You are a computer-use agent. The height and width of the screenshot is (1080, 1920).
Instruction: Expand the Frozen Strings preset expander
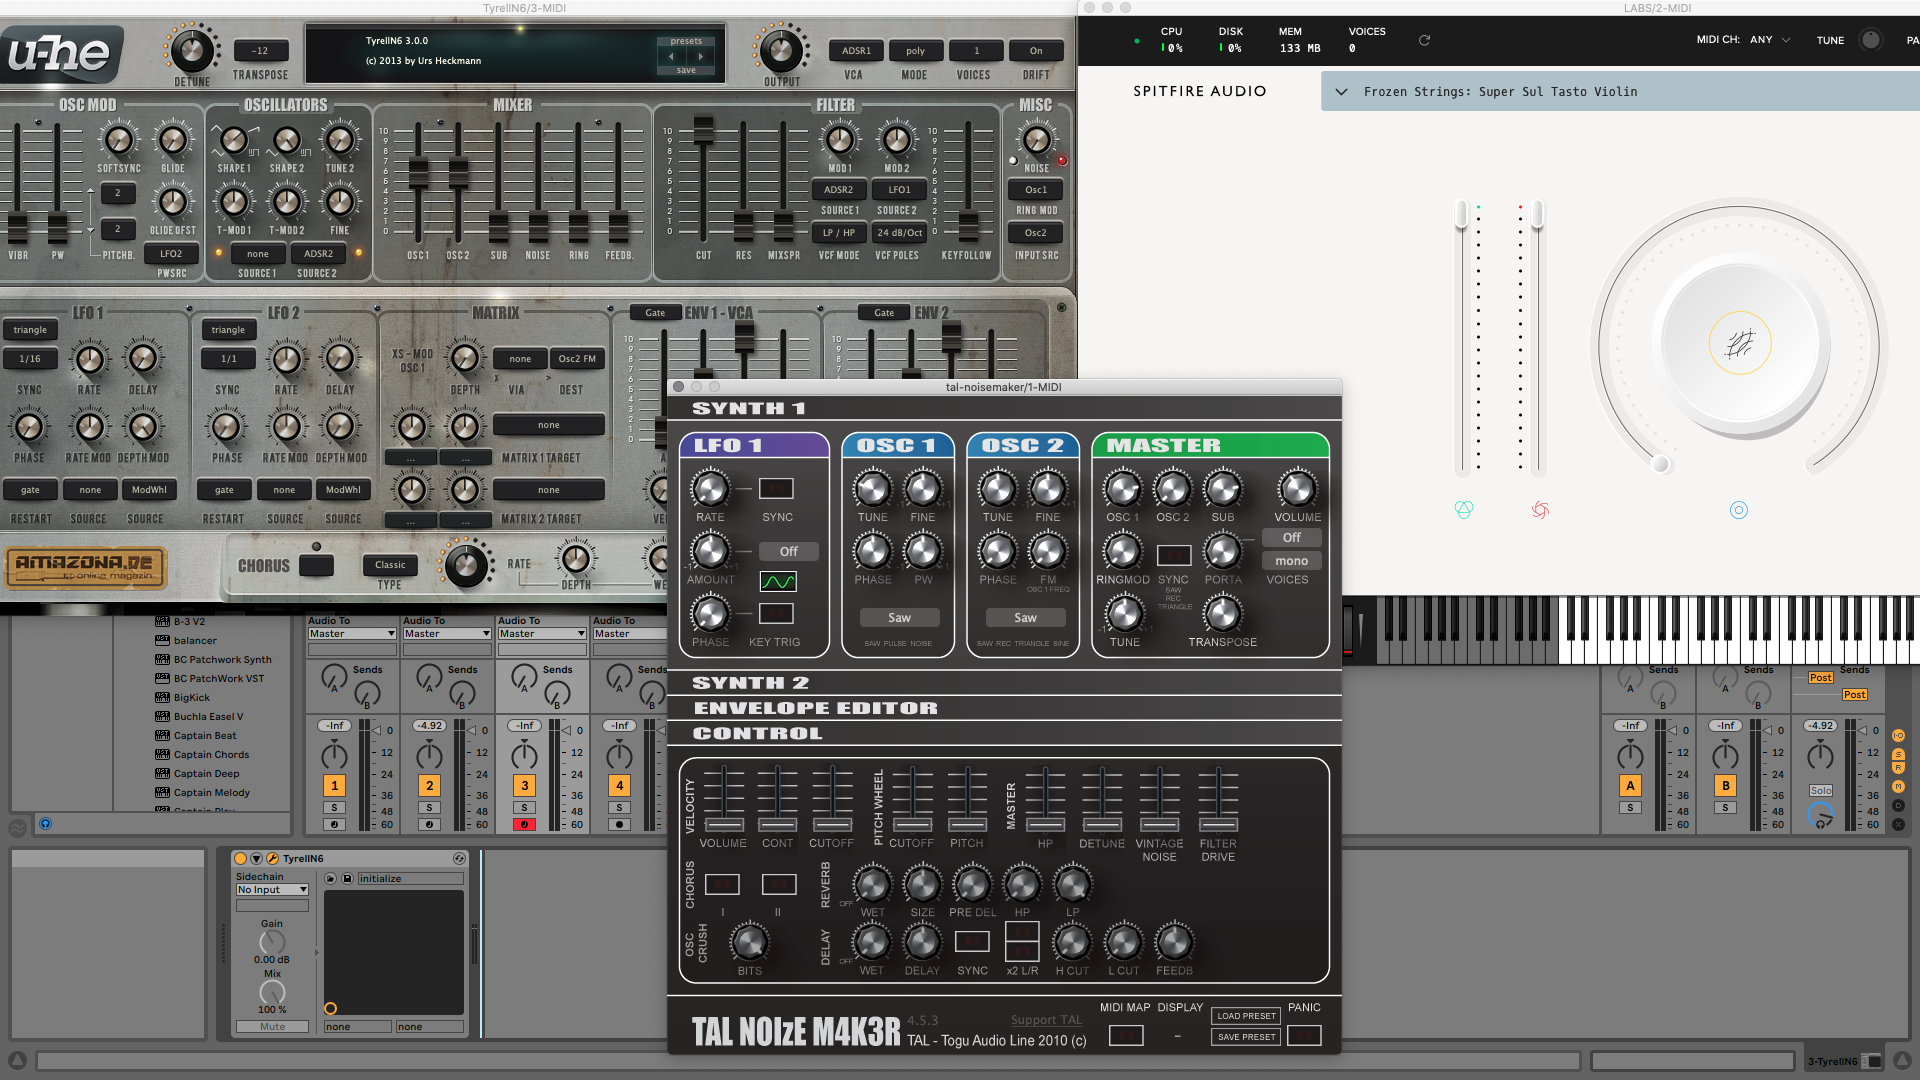tap(1340, 91)
